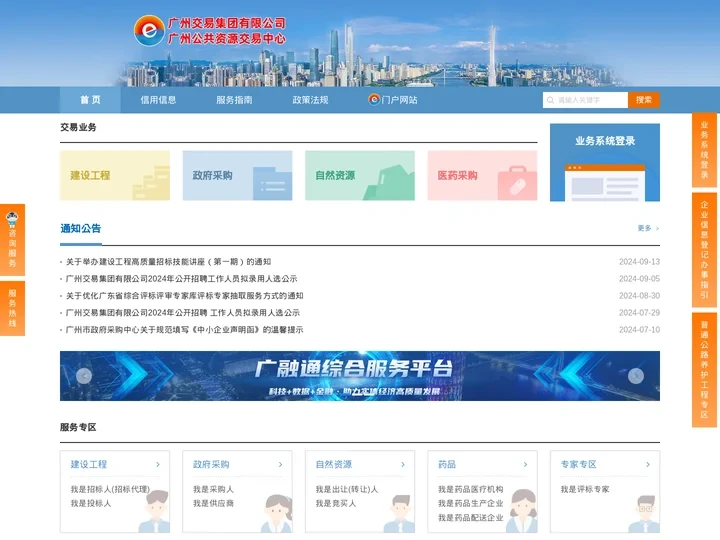Click 更多 link in 通知公告 section
This screenshot has width=720, height=540.
pos(648,228)
